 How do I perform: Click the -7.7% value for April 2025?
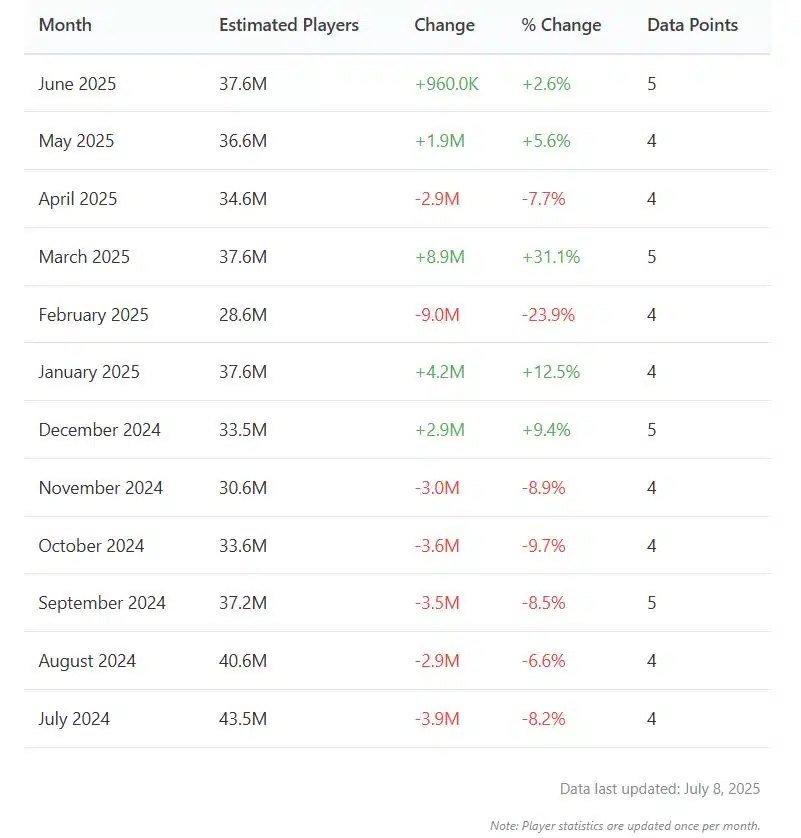coord(543,199)
